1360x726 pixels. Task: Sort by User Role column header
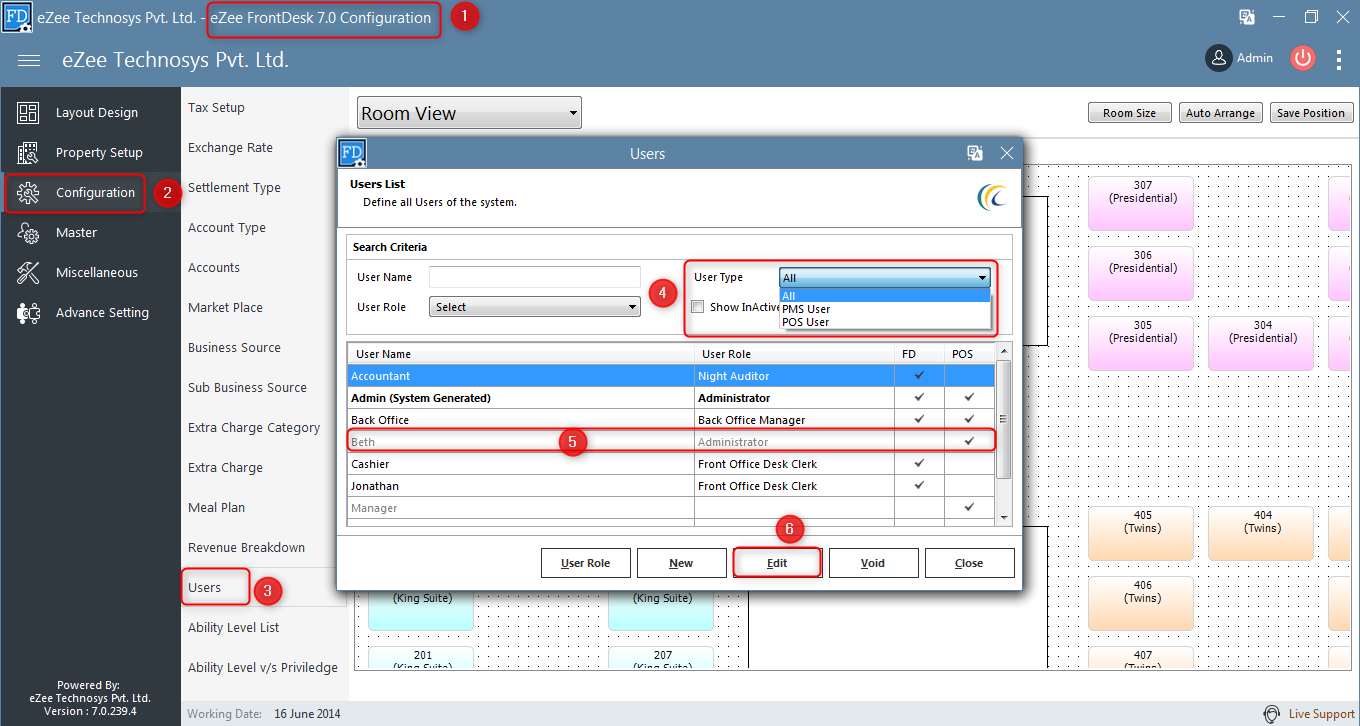pyautogui.click(x=794, y=354)
